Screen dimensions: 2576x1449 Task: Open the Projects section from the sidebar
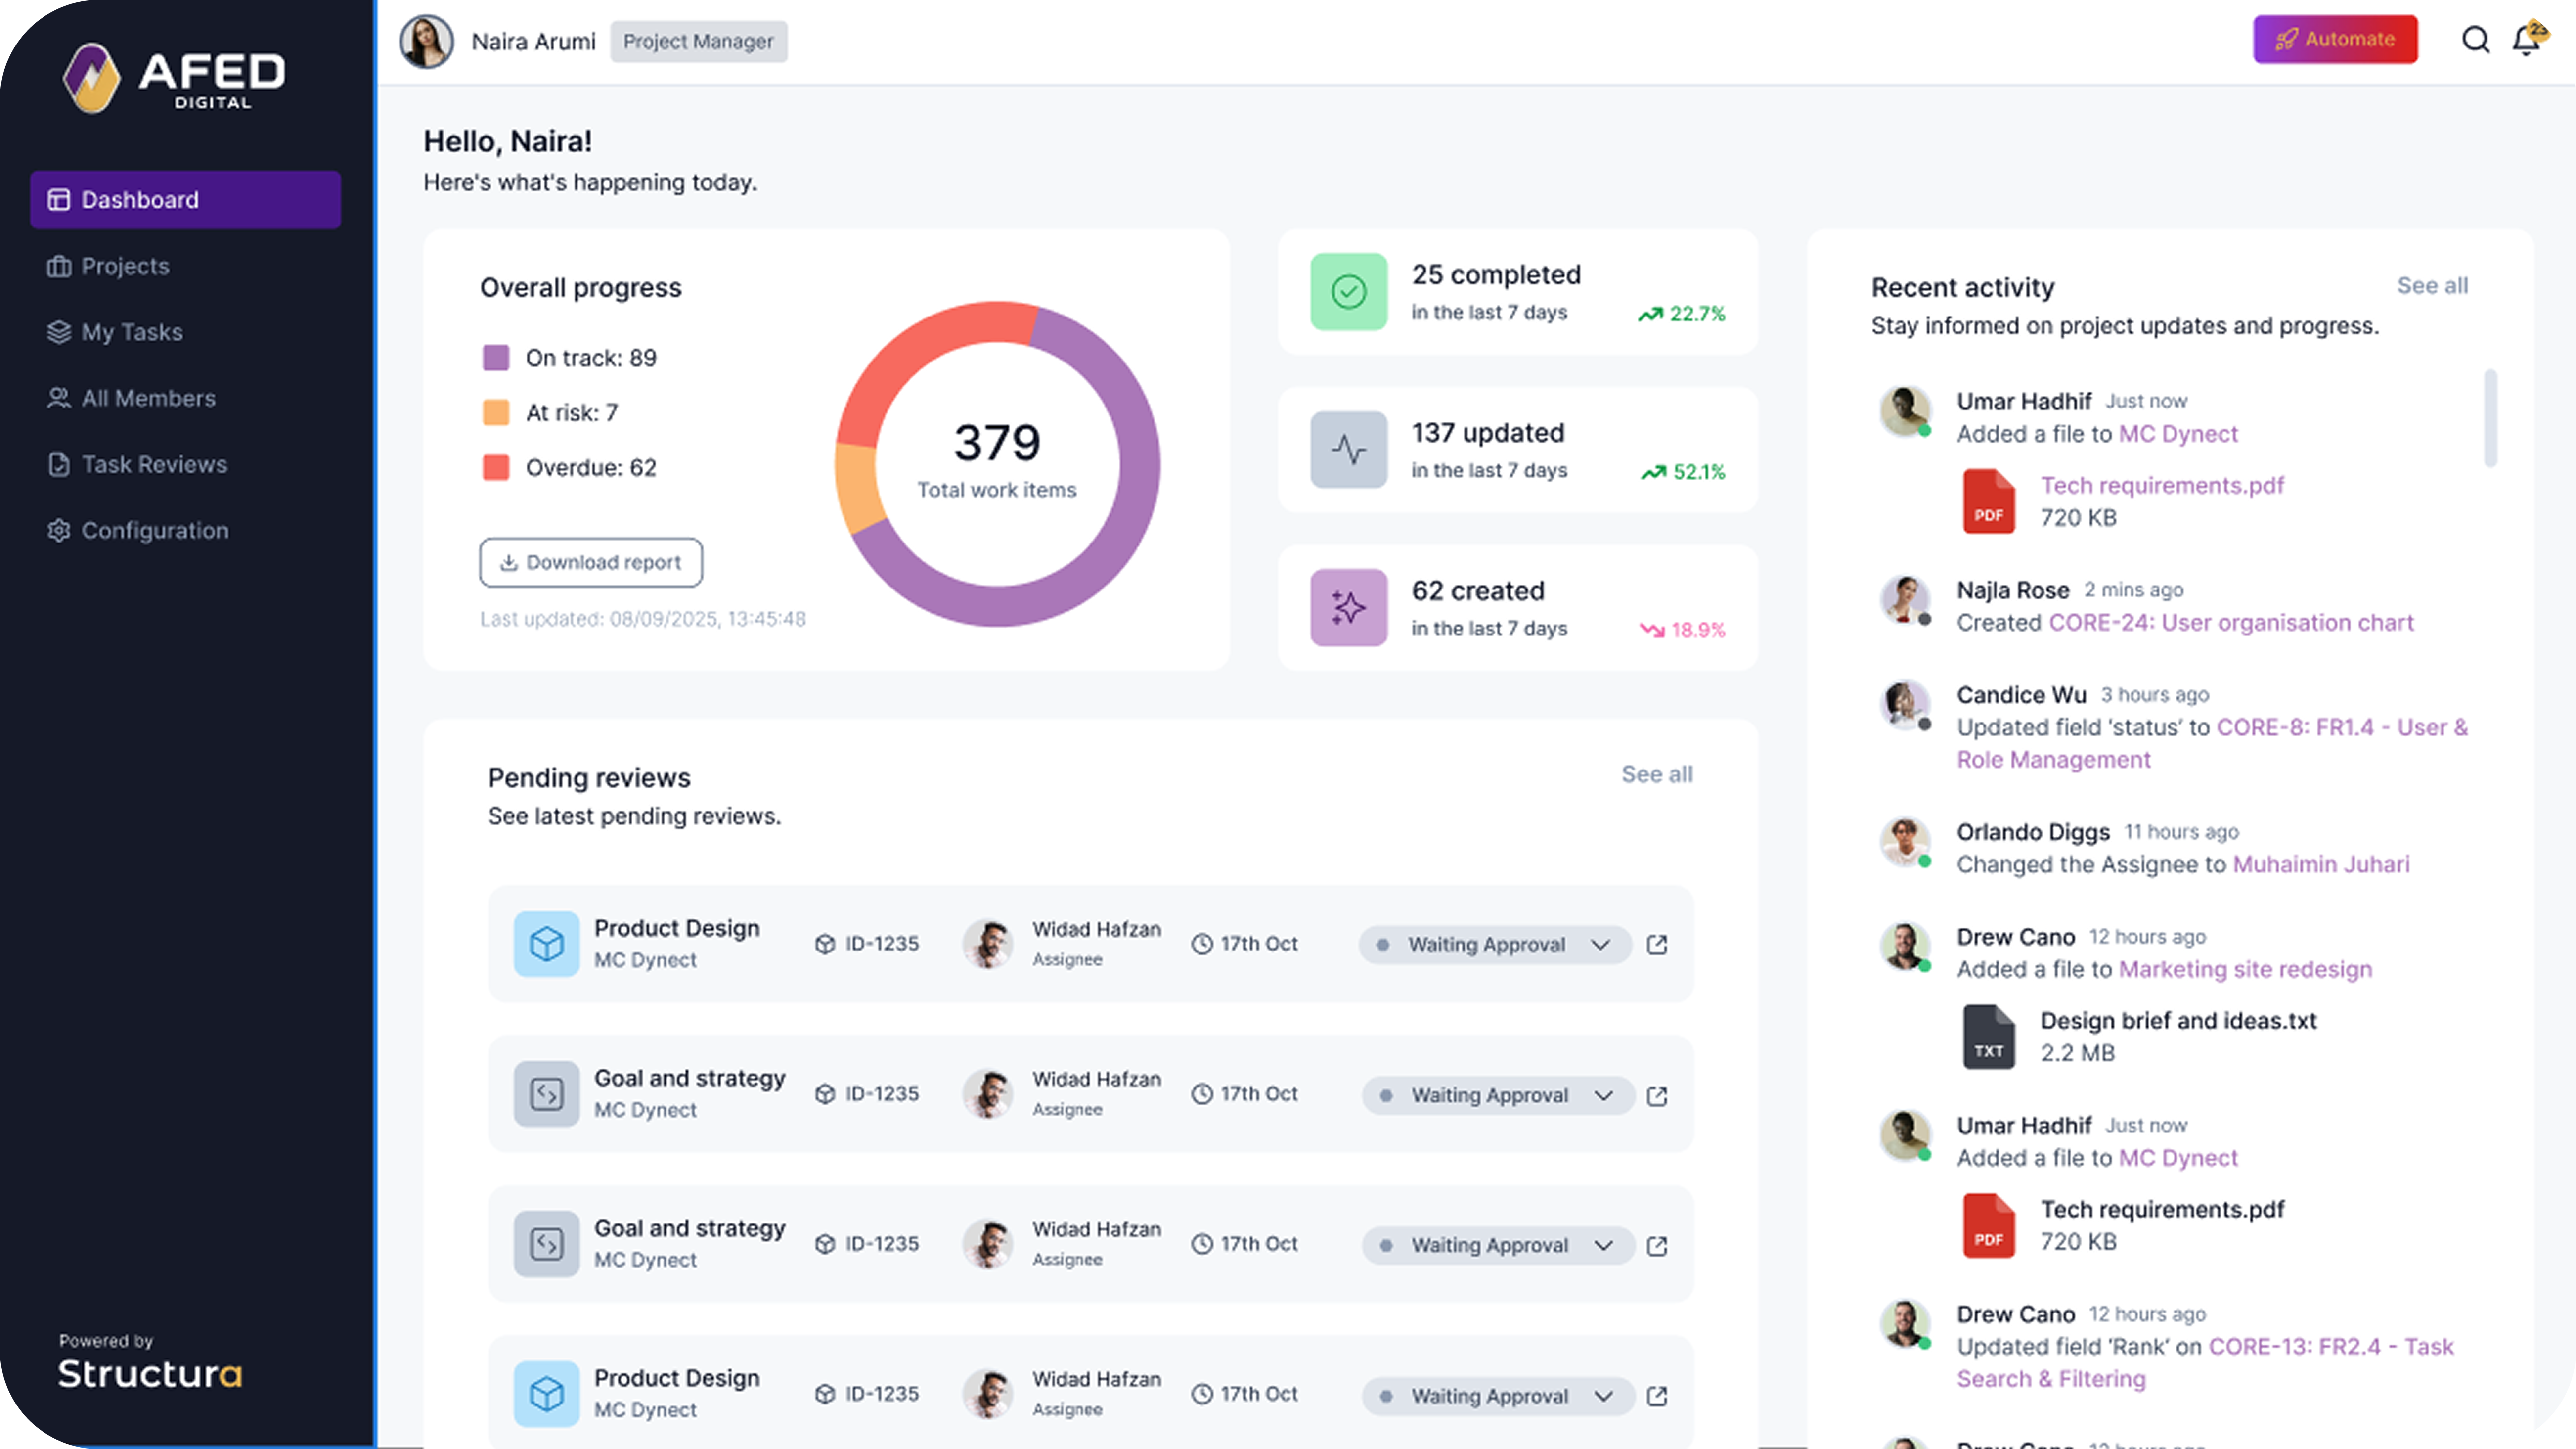tap(125, 265)
